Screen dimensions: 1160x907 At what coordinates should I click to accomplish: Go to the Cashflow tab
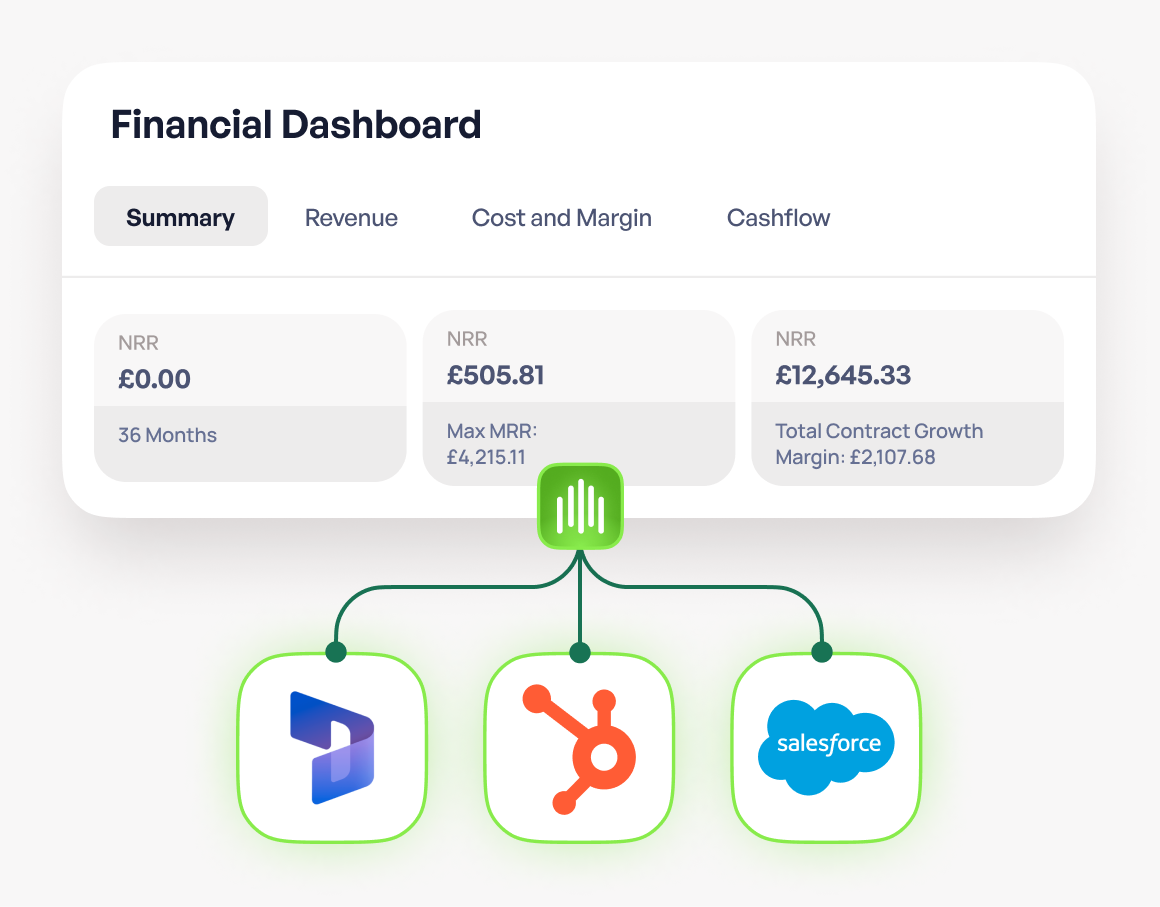(778, 218)
